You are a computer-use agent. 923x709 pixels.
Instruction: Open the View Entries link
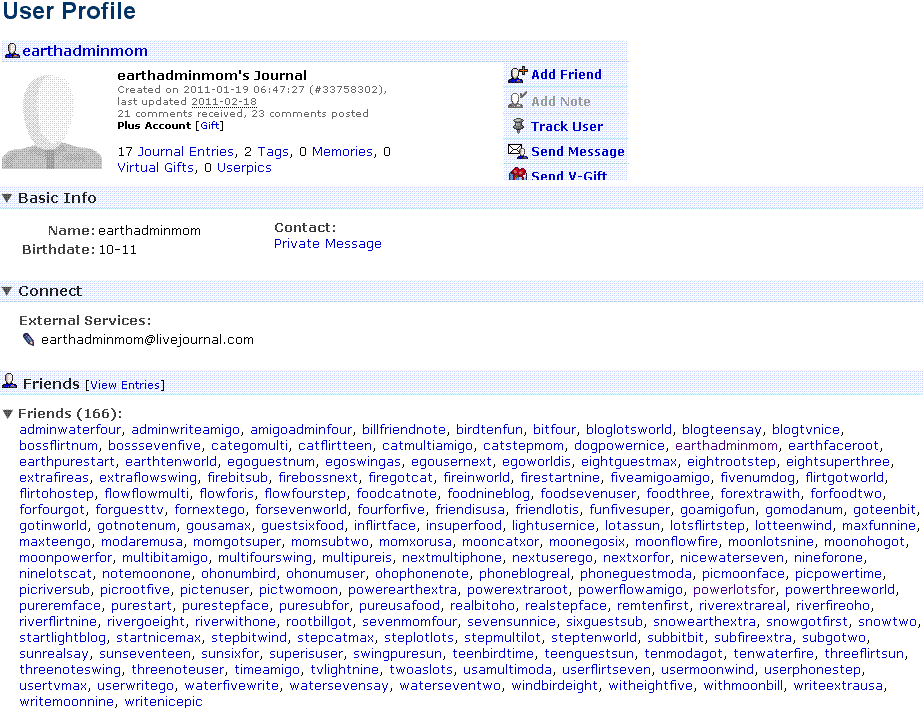125,385
